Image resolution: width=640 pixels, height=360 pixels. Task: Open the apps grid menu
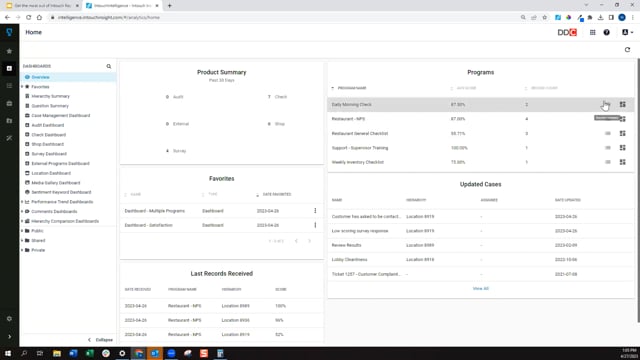[592, 32]
